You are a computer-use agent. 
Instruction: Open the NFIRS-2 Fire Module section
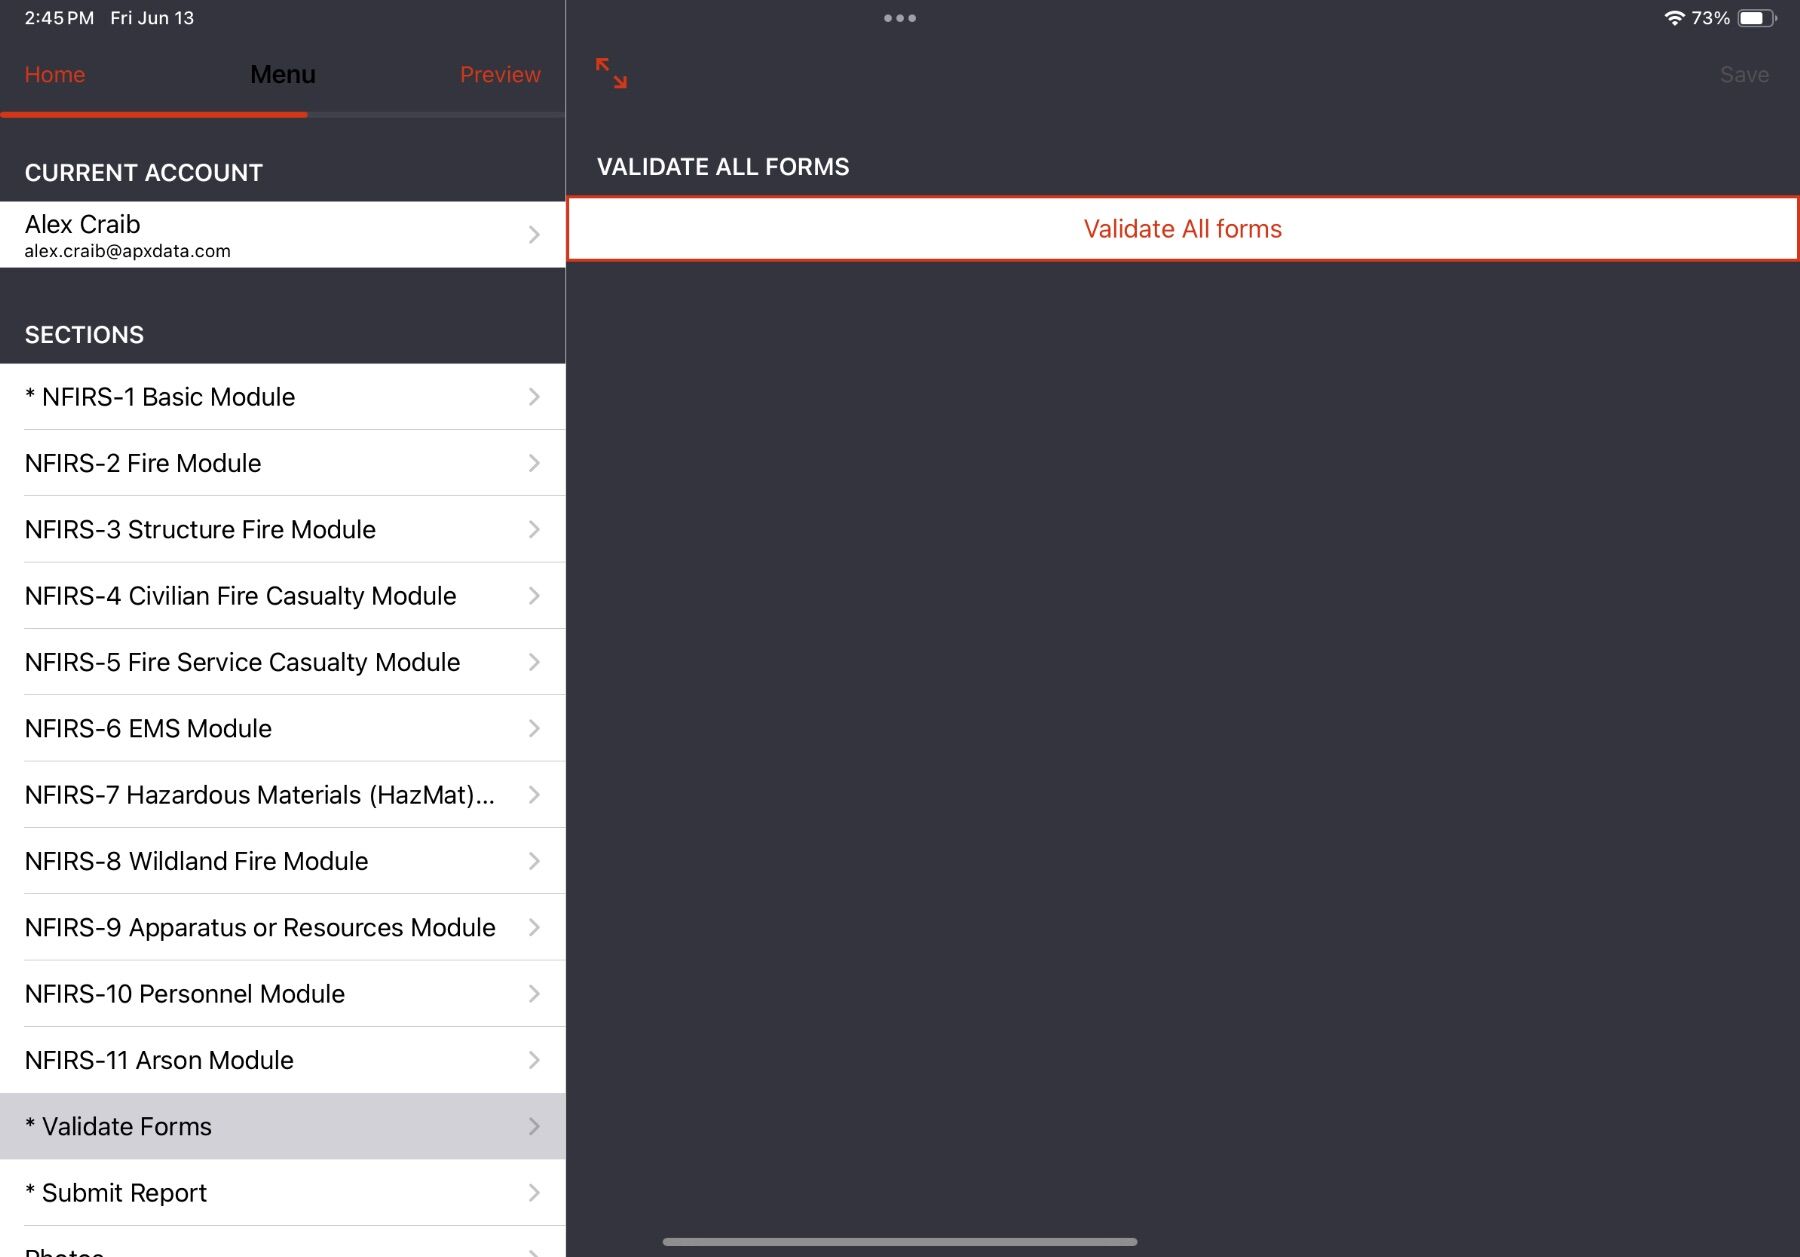(x=283, y=463)
